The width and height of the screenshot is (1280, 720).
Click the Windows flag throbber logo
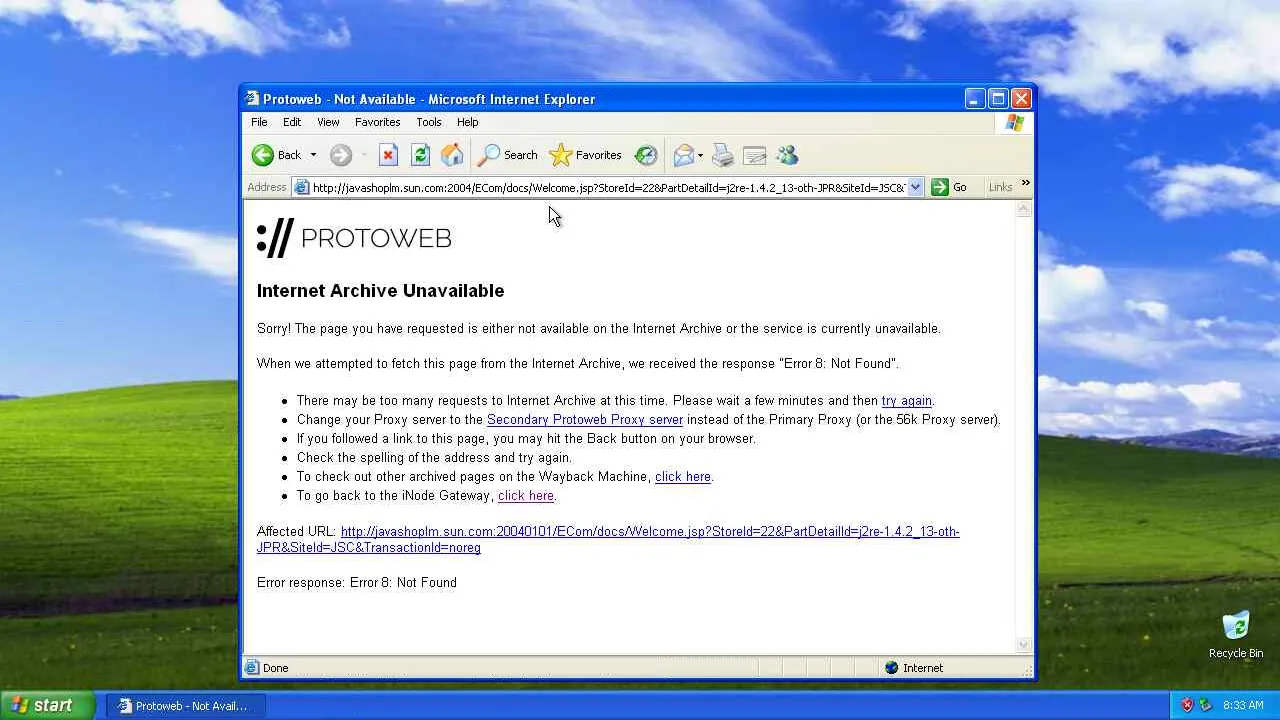pos(1015,122)
